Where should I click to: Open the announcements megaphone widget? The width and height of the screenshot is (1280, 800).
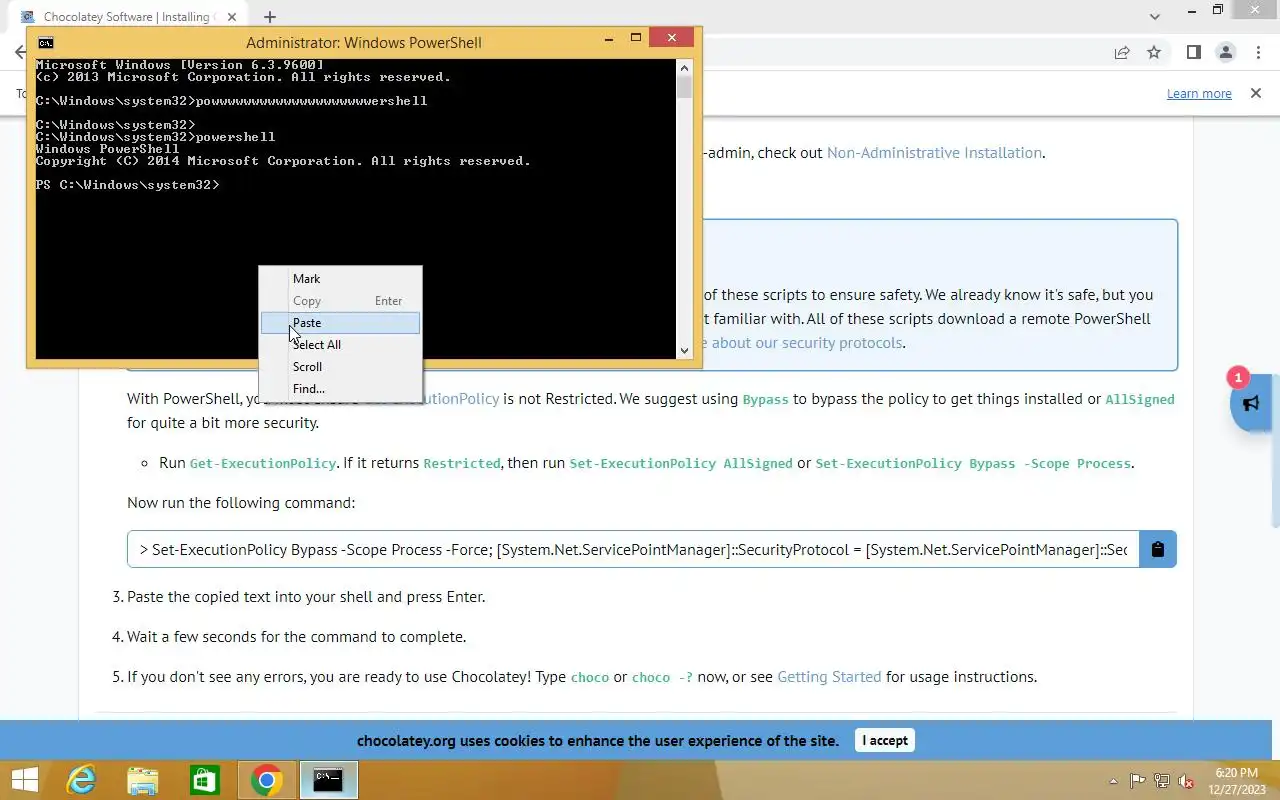tap(1251, 403)
